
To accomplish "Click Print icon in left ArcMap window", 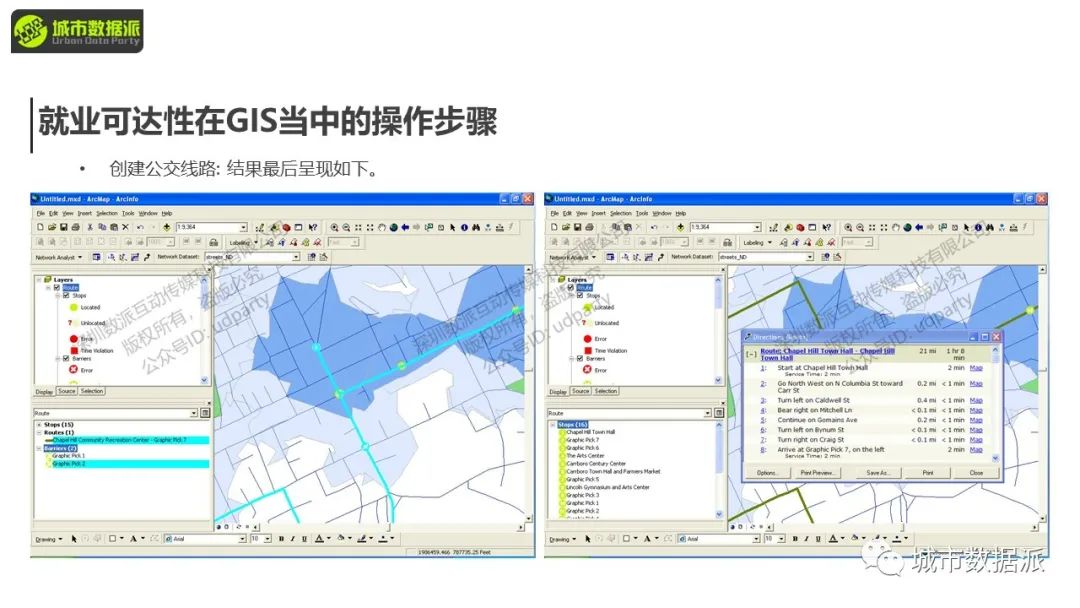I will [x=74, y=227].
